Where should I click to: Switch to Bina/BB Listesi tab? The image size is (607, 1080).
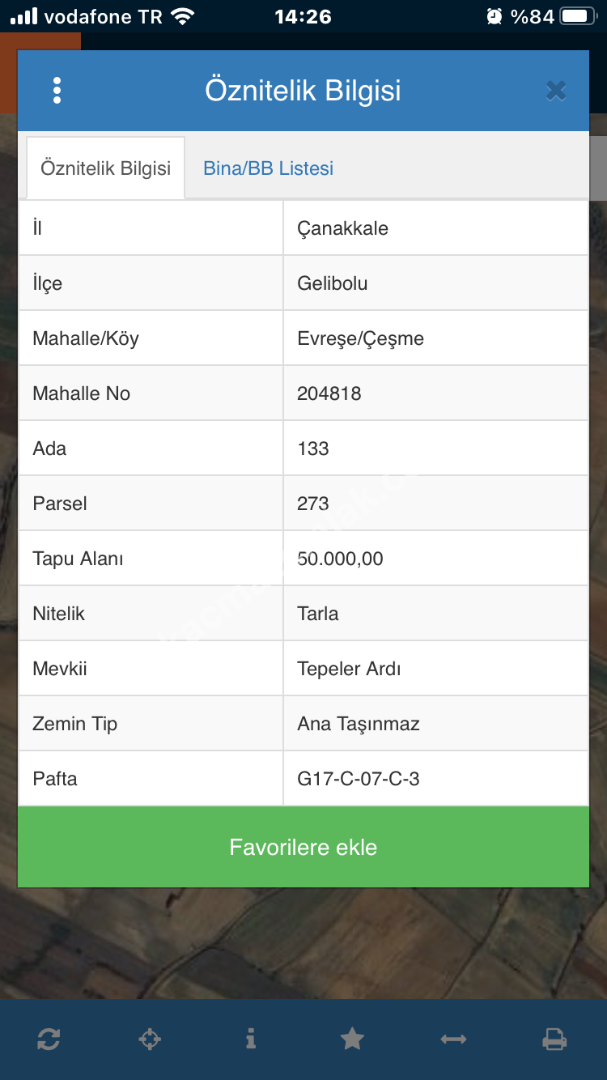pyautogui.click(x=268, y=168)
